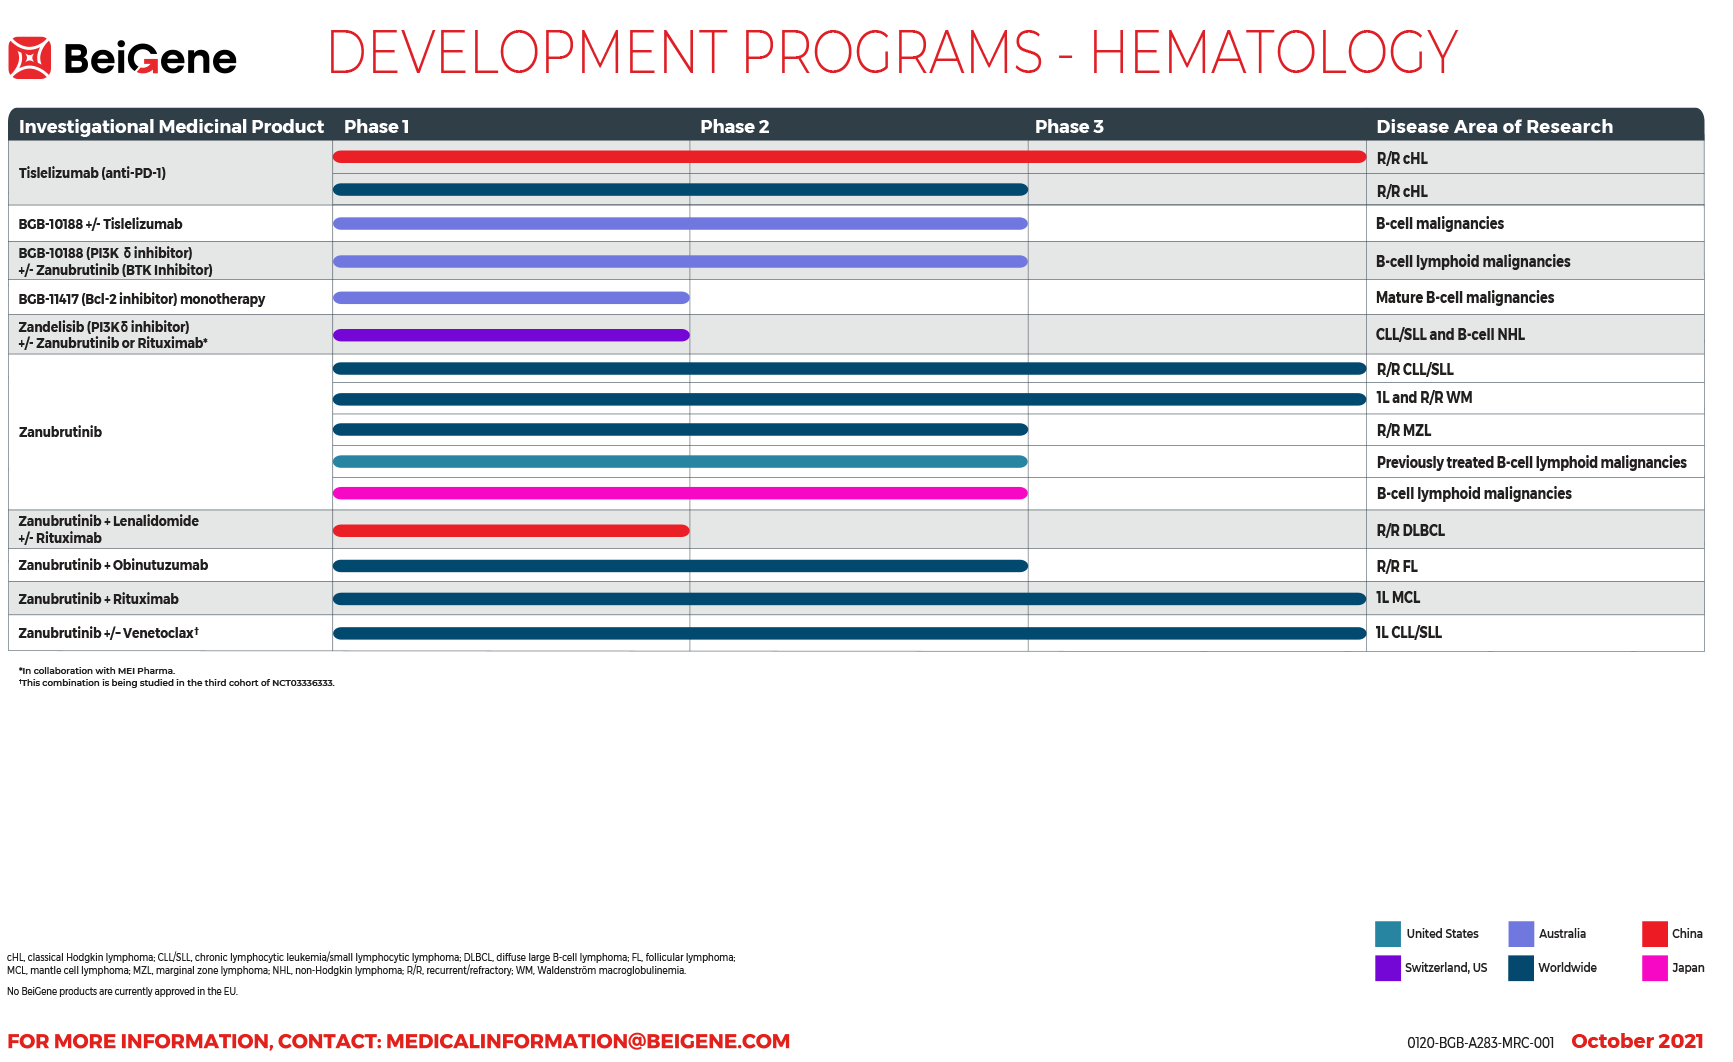Select the Zanubrutinib + Obinutuzumab label
1733x1062 pixels.
coord(113,565)
